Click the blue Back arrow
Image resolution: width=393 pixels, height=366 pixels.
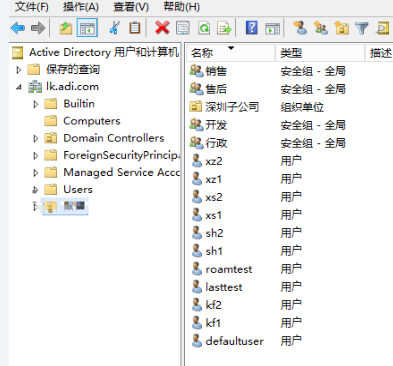18,28
